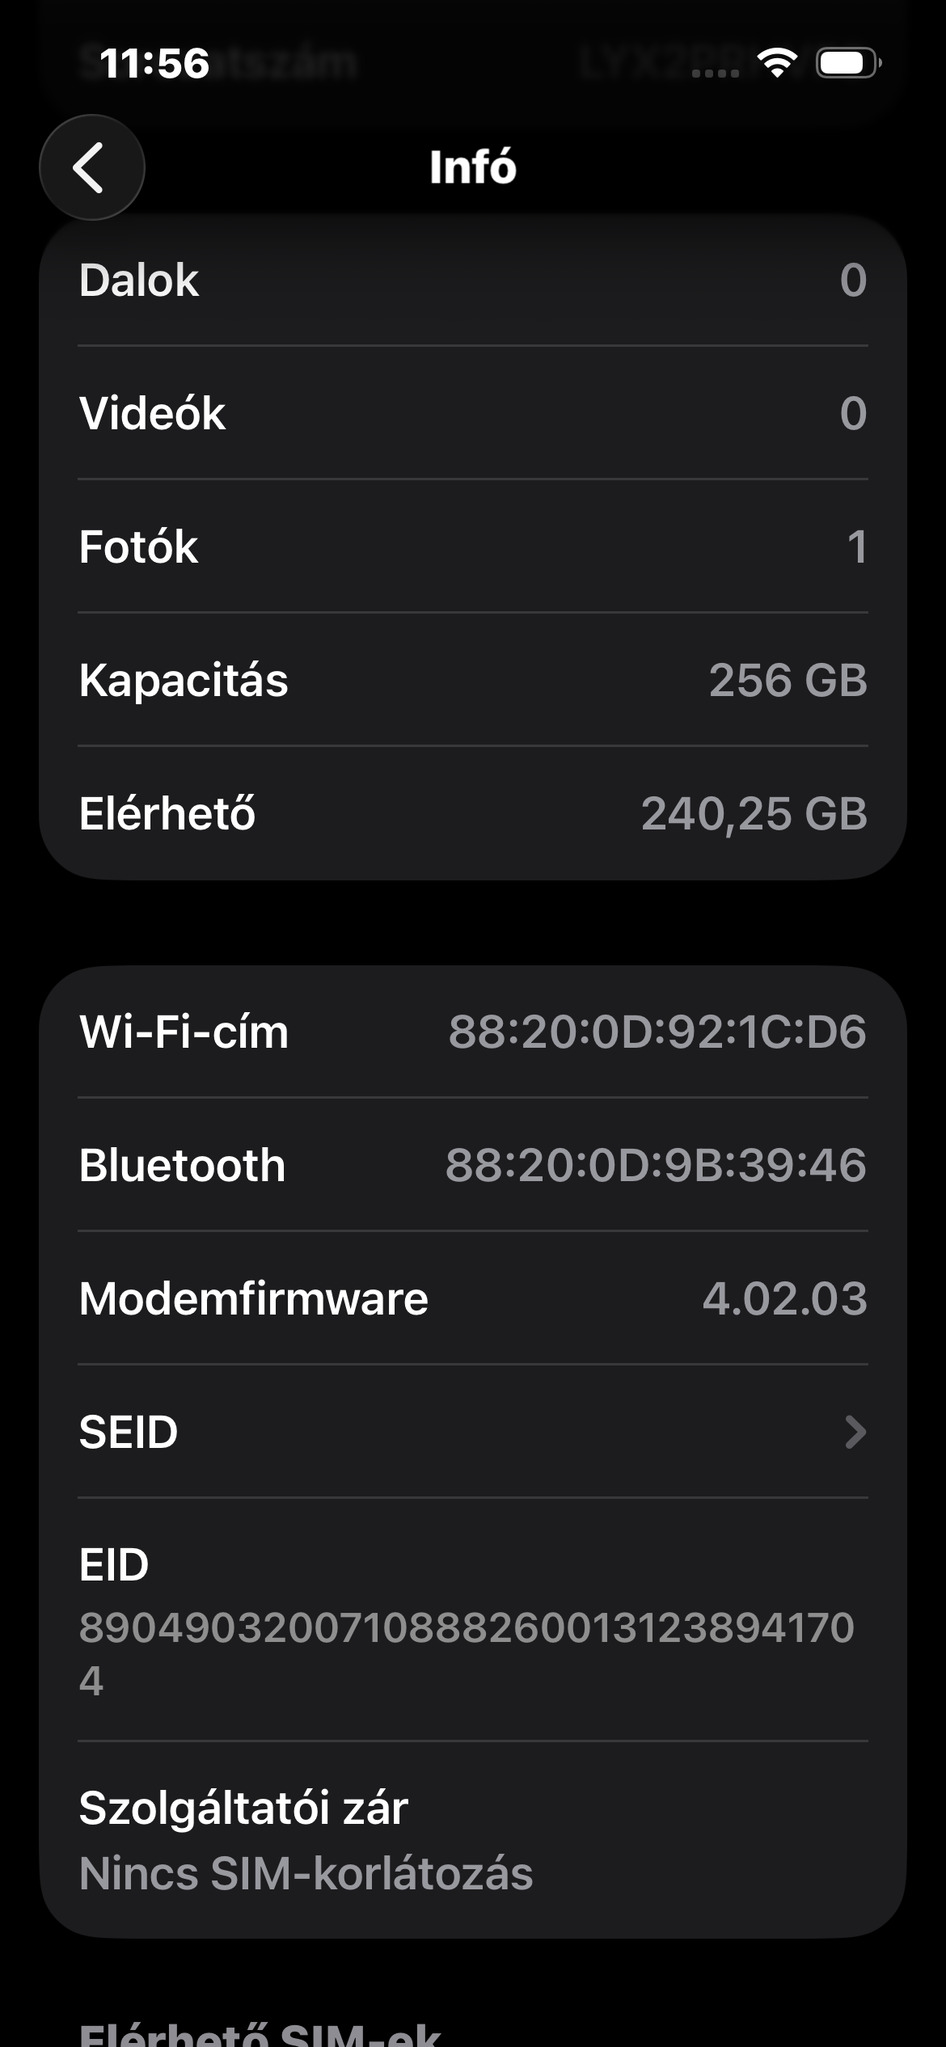Tap the Elérhető 240,25 GB value
946x2047 pixels.
pyautogui.click(x=753, y=813)
